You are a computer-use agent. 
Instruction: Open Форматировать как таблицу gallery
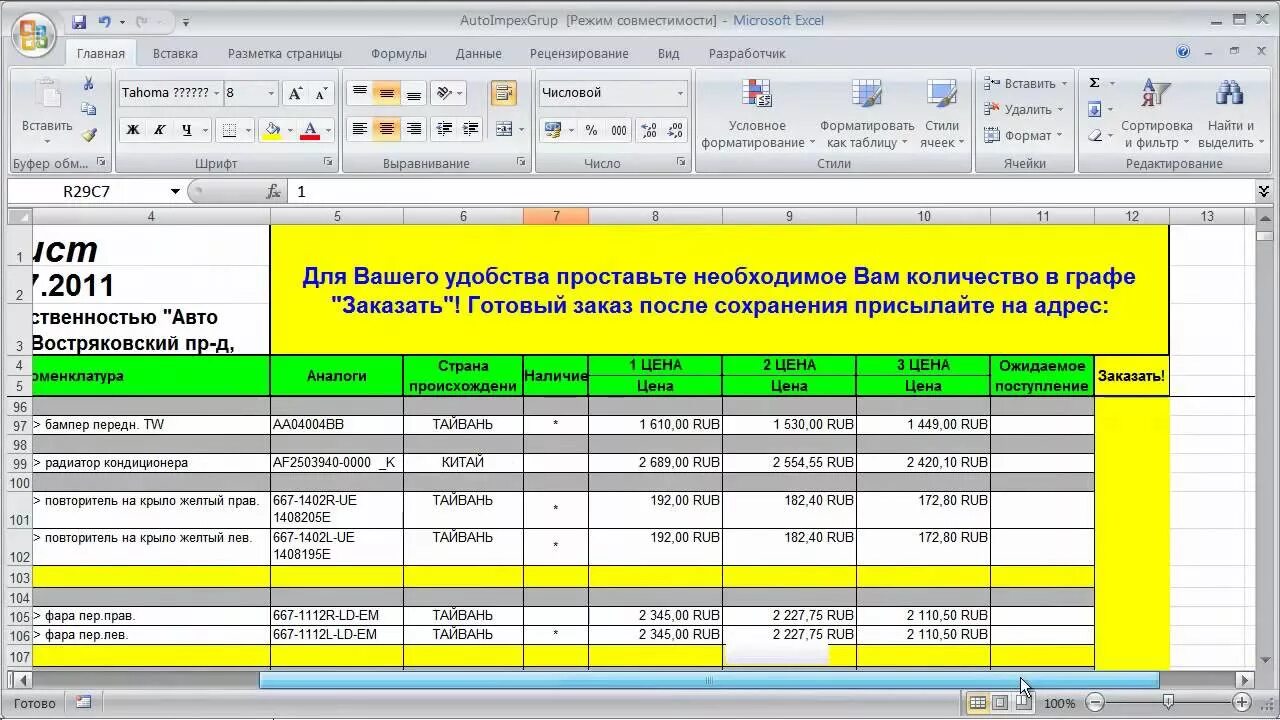(867, 113)
